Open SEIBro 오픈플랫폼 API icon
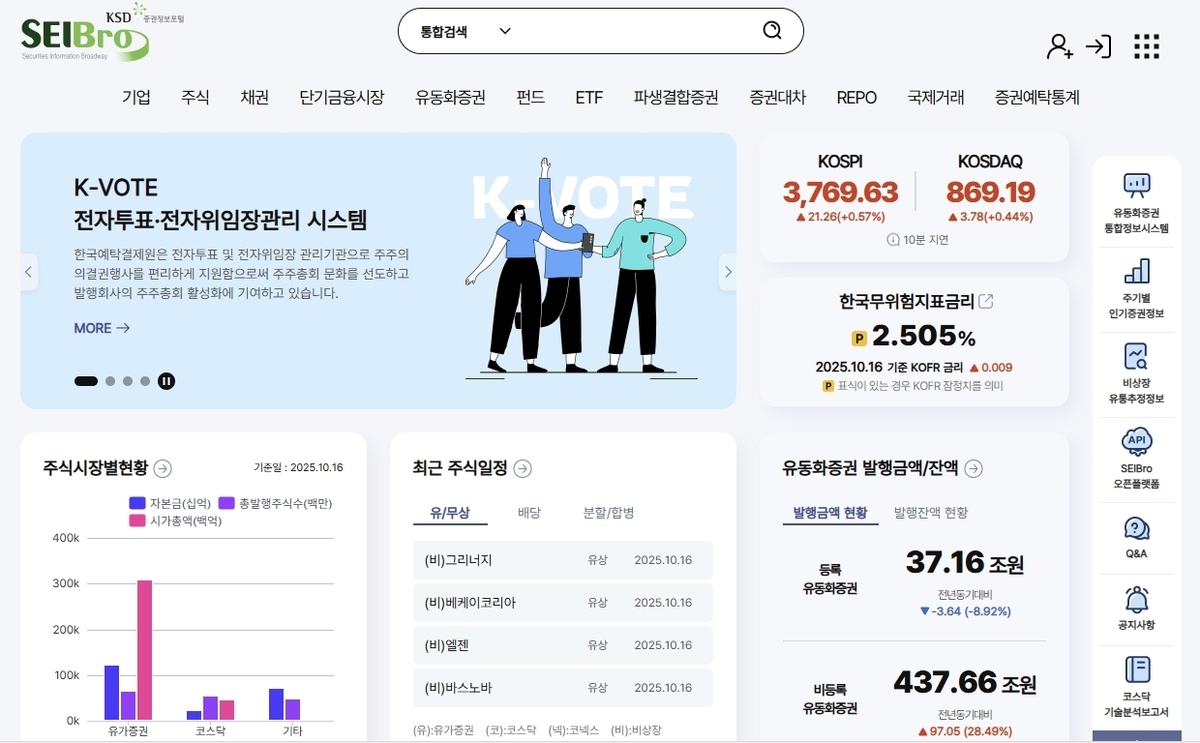The height and width of the screenshot is (743, 1200). click(1136, 458)
